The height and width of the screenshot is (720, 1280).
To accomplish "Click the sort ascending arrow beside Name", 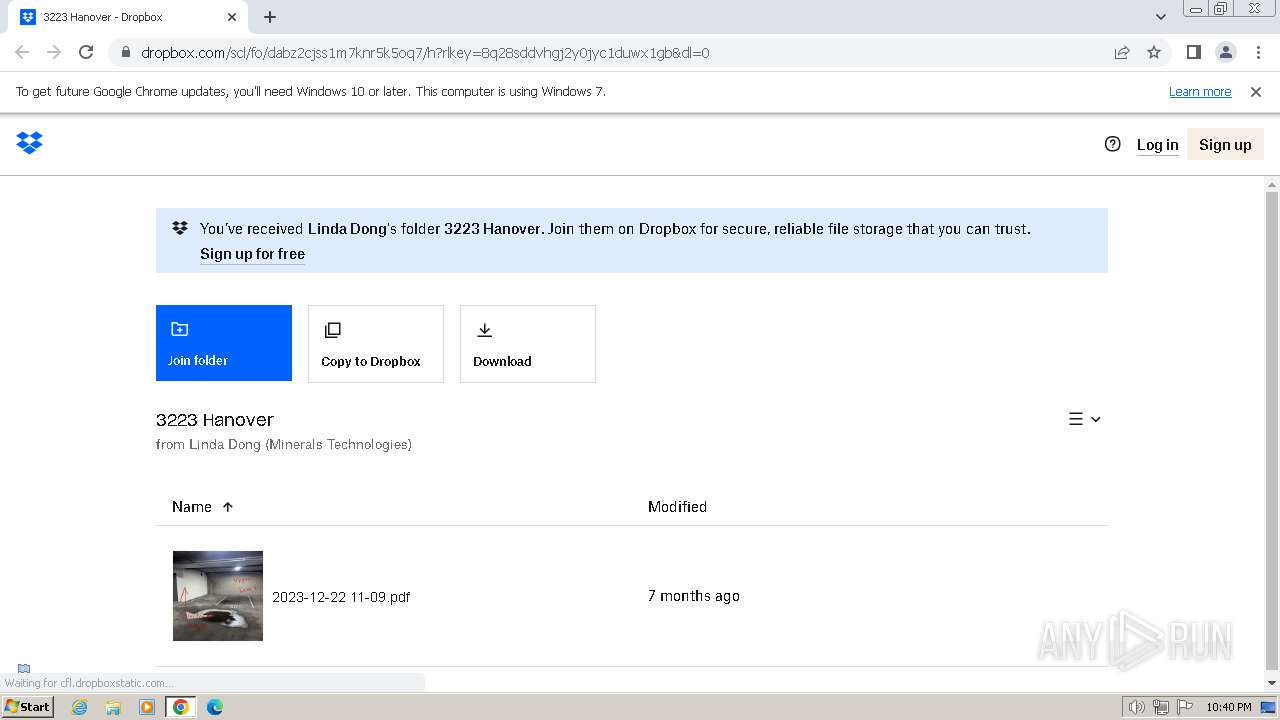I will (228, 507).
